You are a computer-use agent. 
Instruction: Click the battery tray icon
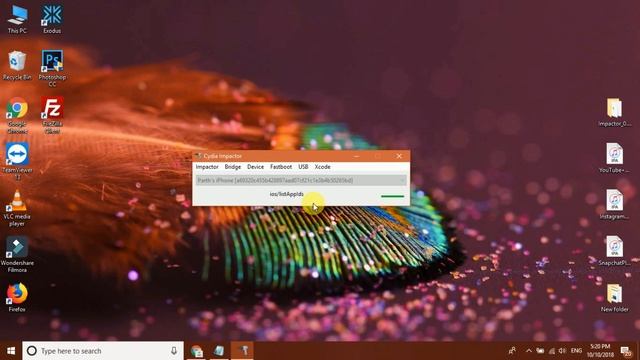(x=540, y=351)
